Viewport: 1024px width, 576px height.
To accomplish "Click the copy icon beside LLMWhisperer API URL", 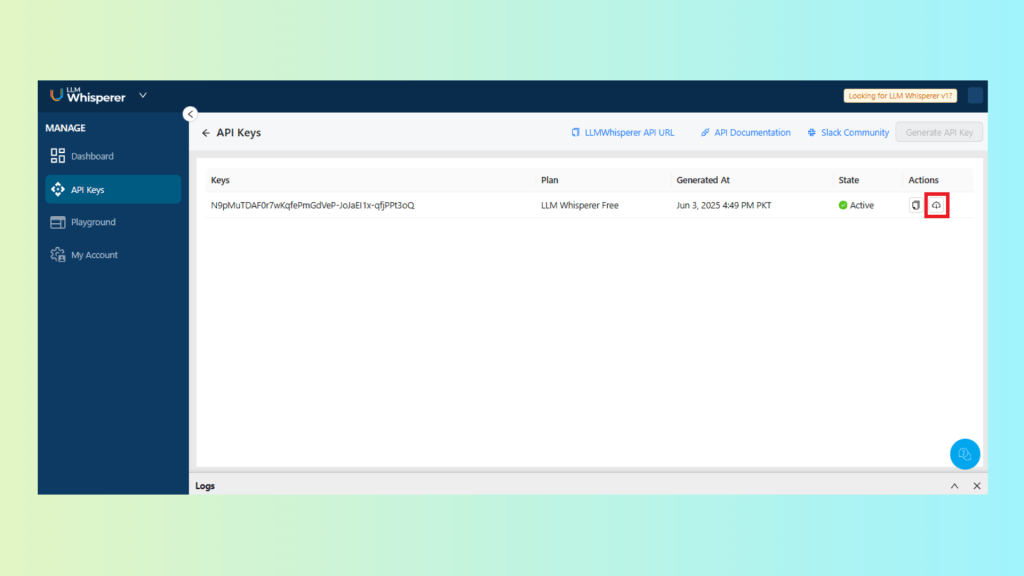I will pos(575,133).
